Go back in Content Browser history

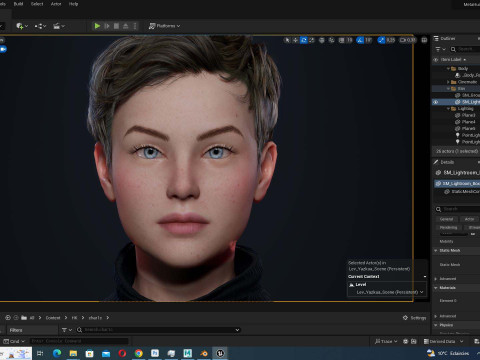[x=8, y=318]
